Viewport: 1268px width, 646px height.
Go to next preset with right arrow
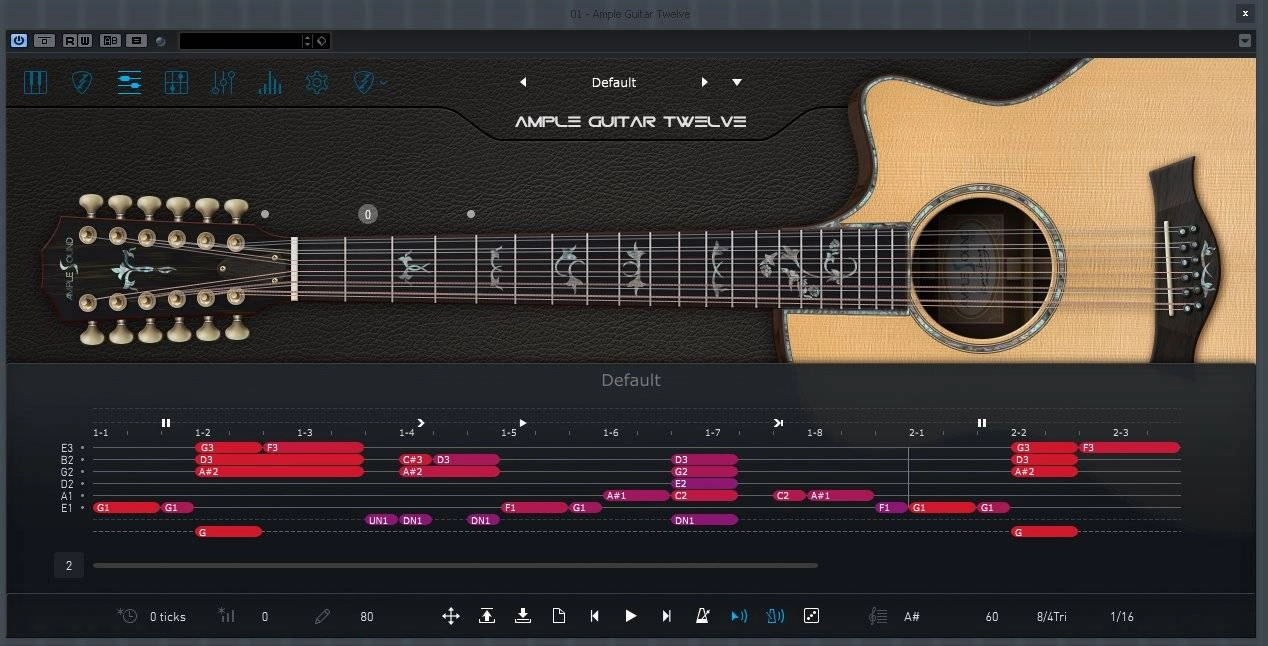pyautogui.click(x=704, y=82)
